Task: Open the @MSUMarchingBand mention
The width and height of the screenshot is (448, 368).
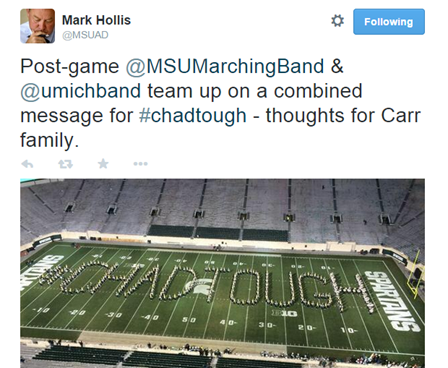Action: coord(225,66)
